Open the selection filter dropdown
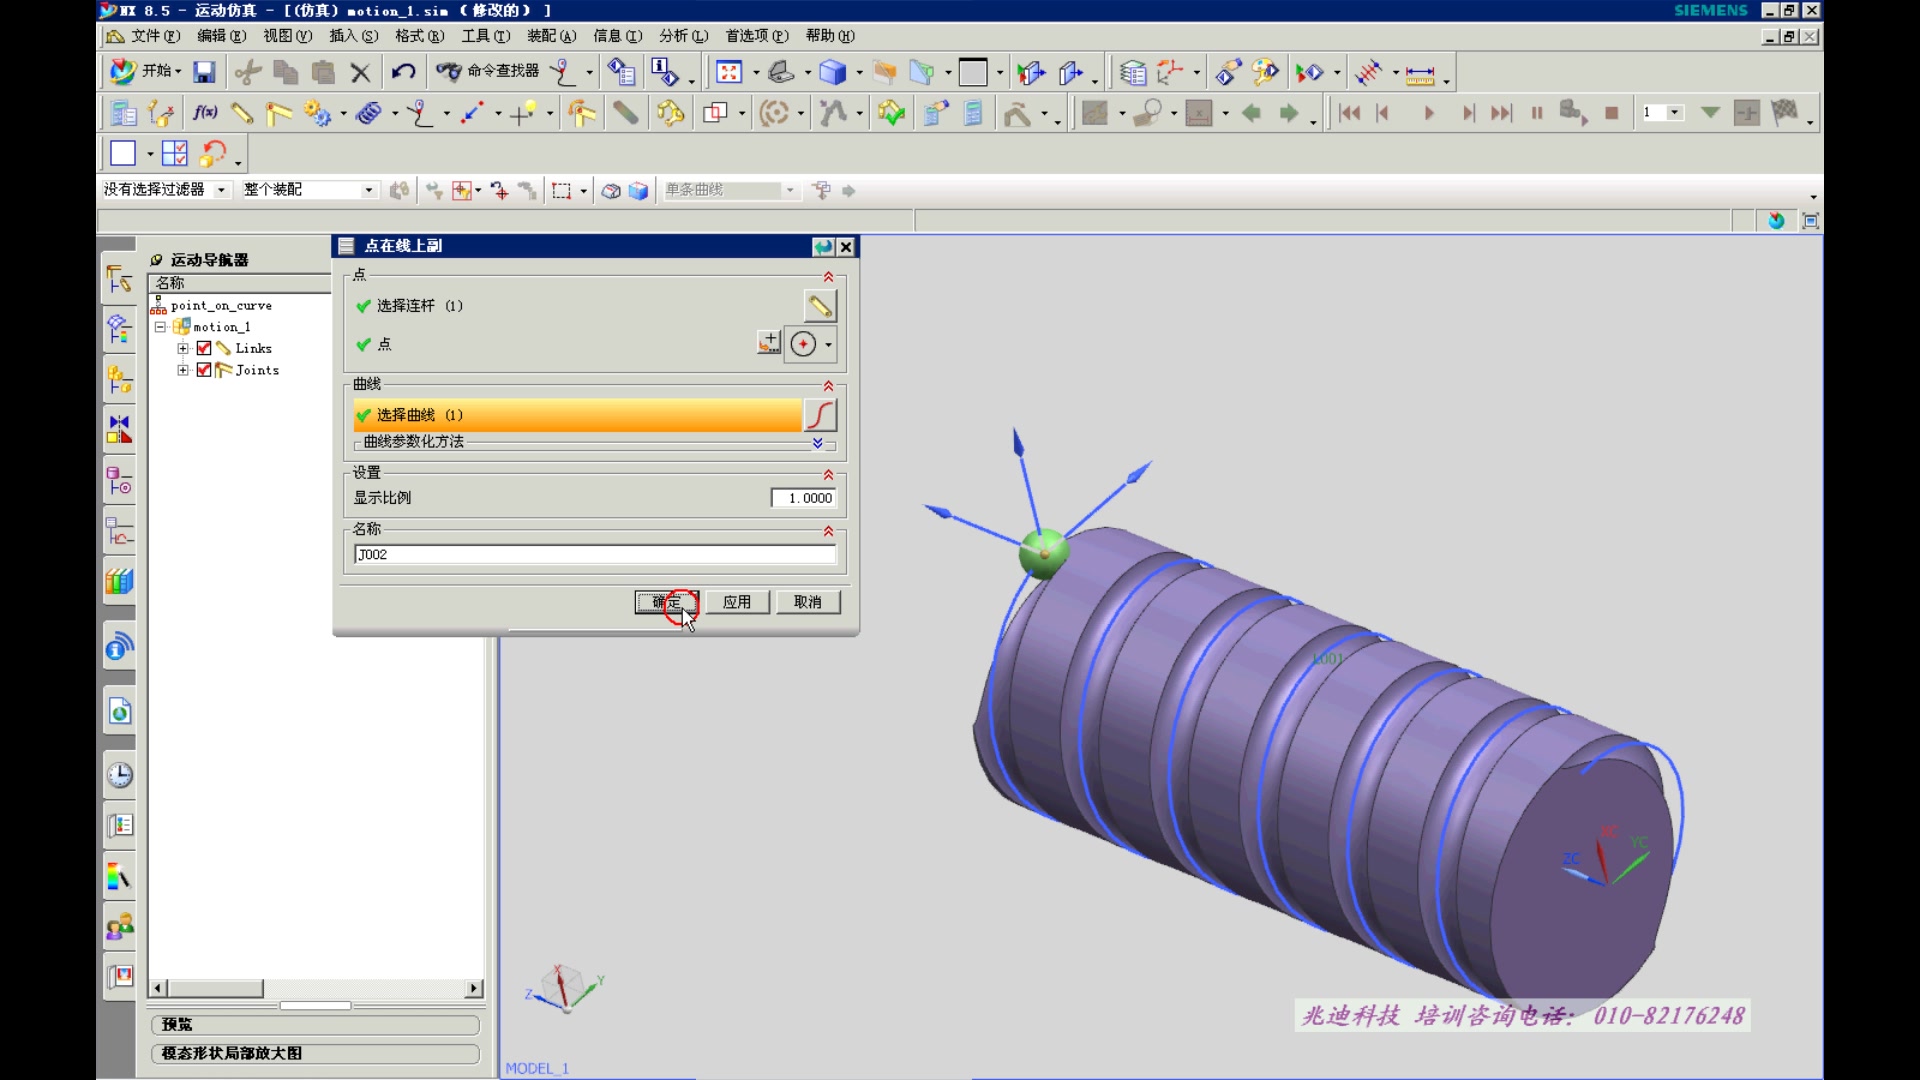 coord(221,190)
